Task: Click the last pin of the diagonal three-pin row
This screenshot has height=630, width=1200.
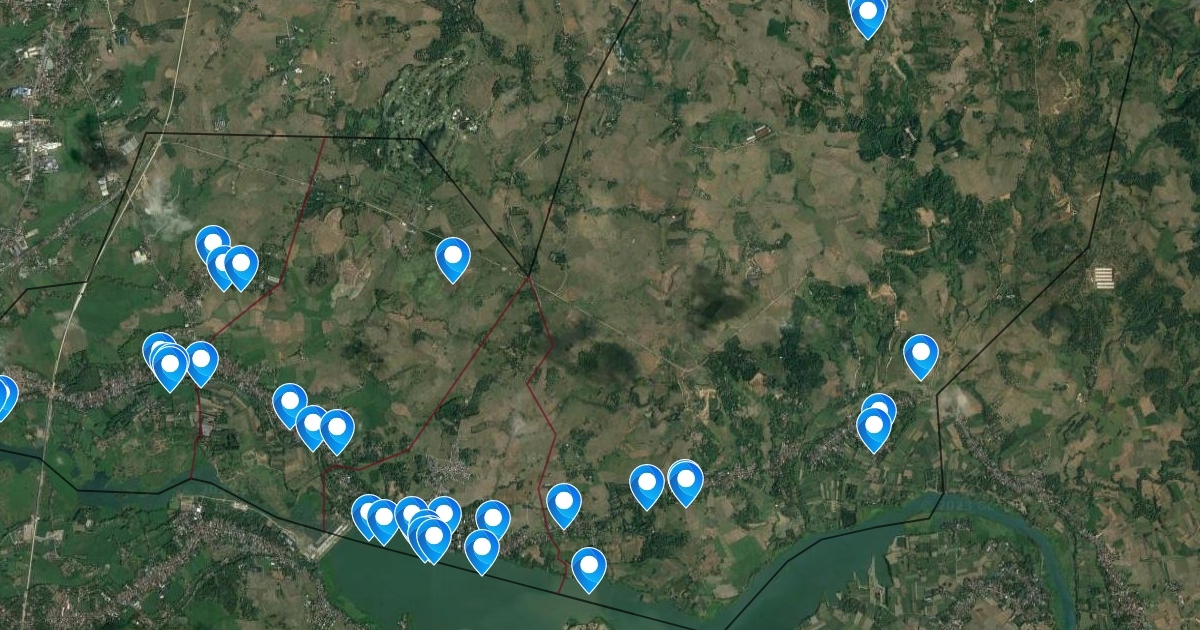Action: [x=337, y=431]
